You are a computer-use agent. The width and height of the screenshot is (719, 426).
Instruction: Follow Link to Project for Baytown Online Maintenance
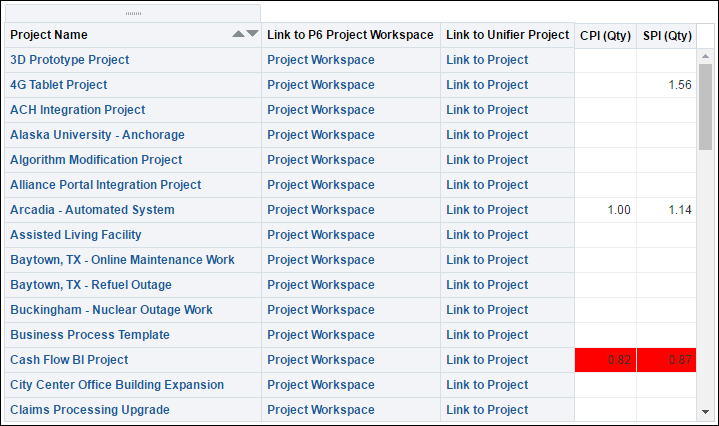pos(487,260)
